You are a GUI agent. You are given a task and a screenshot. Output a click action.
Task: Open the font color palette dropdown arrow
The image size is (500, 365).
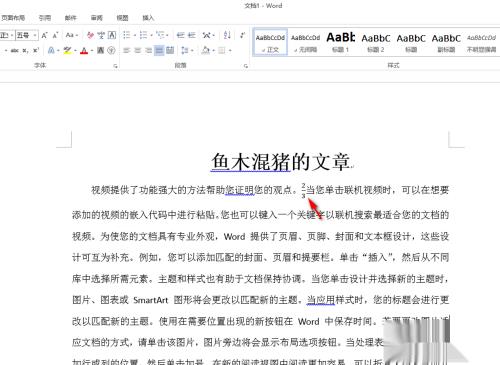click(x=92, y=51)
